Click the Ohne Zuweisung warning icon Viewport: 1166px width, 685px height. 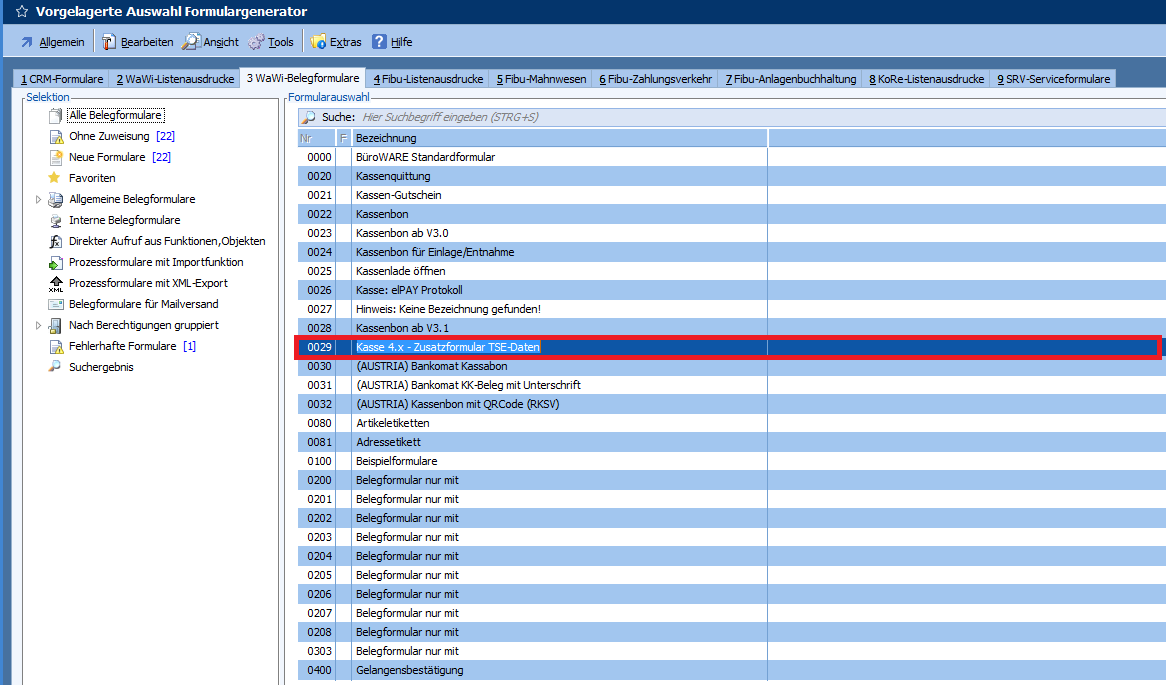pyautogui.click(x=55, y=136)
